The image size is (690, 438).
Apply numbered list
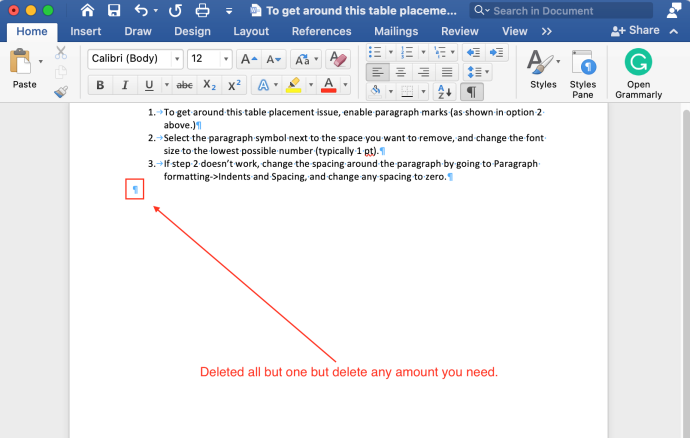click(x=407, y=52)
